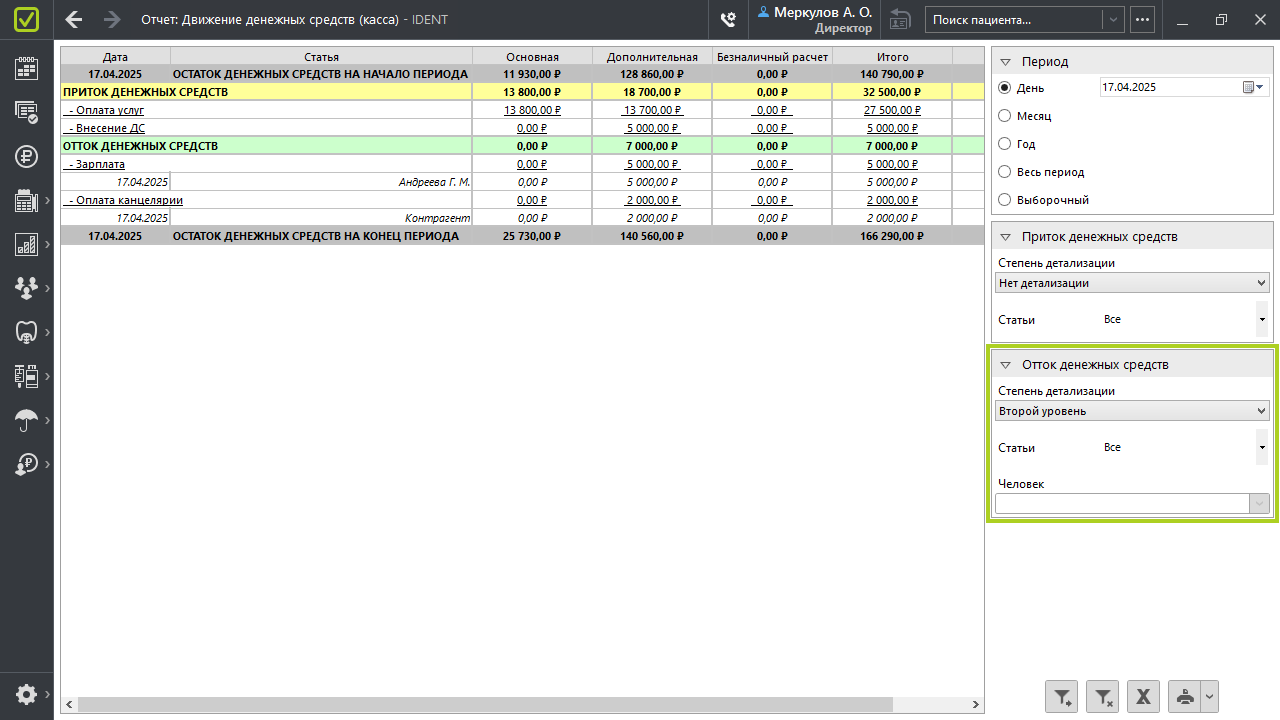Click the Итого column header
This screenshot has height=720, width=1280.
(x=892, y=57)
